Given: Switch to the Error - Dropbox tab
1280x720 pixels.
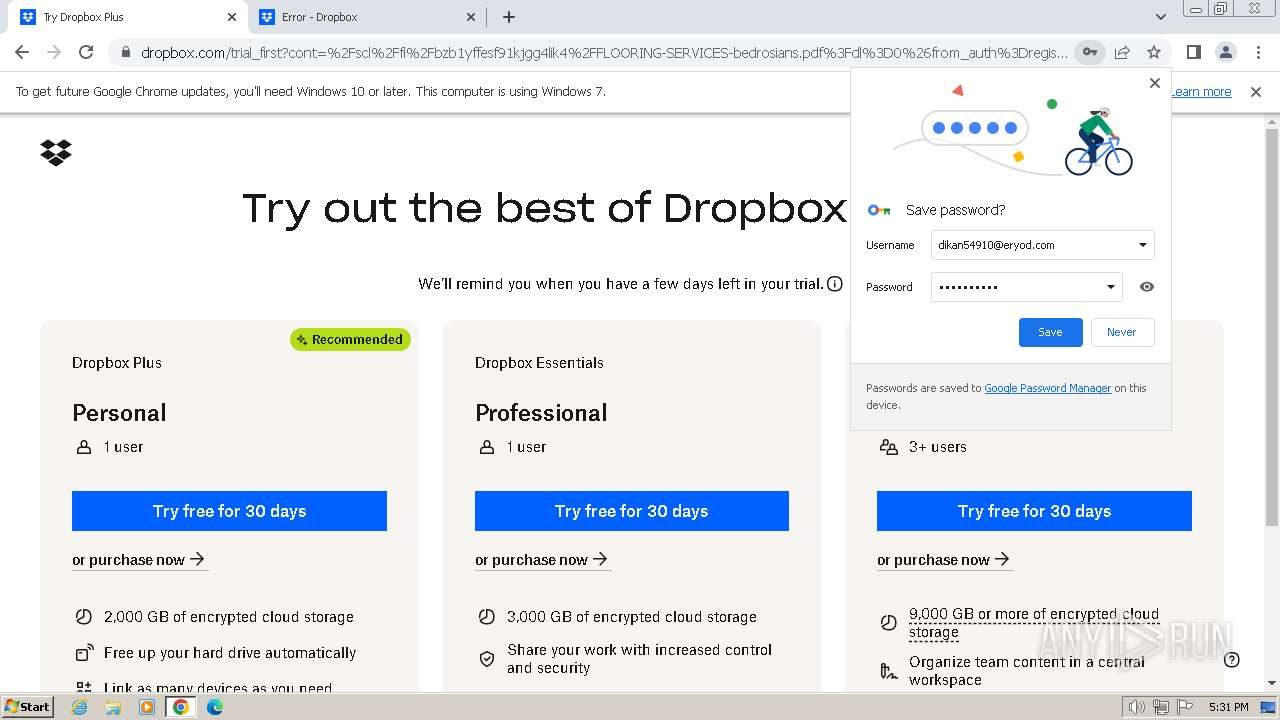Looking at the screenshot, I should point(367,17).
